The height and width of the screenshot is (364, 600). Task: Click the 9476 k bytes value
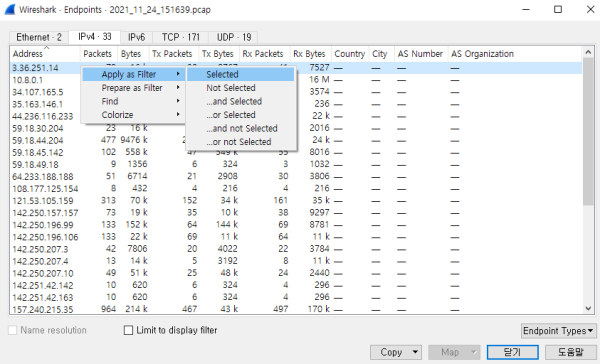pyautogui.click(x=134, y=140)
